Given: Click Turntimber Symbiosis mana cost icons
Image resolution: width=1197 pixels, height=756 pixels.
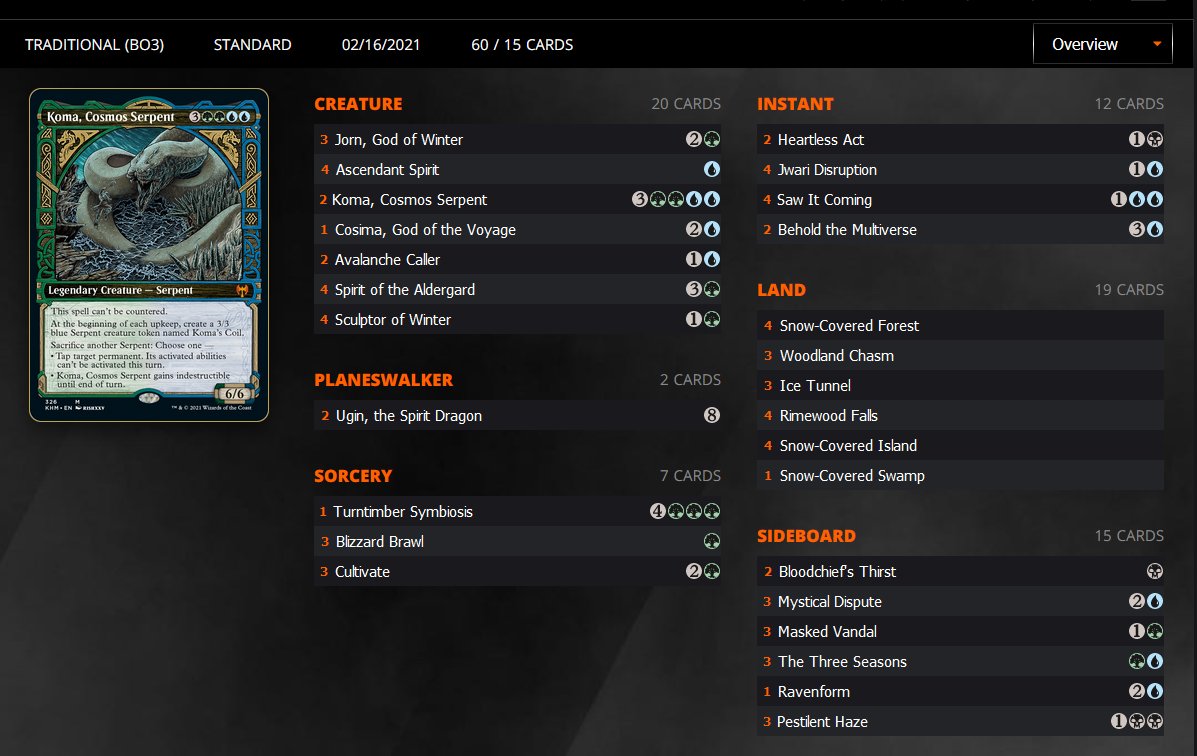Looking at the screenshot, I should point(685,511).
